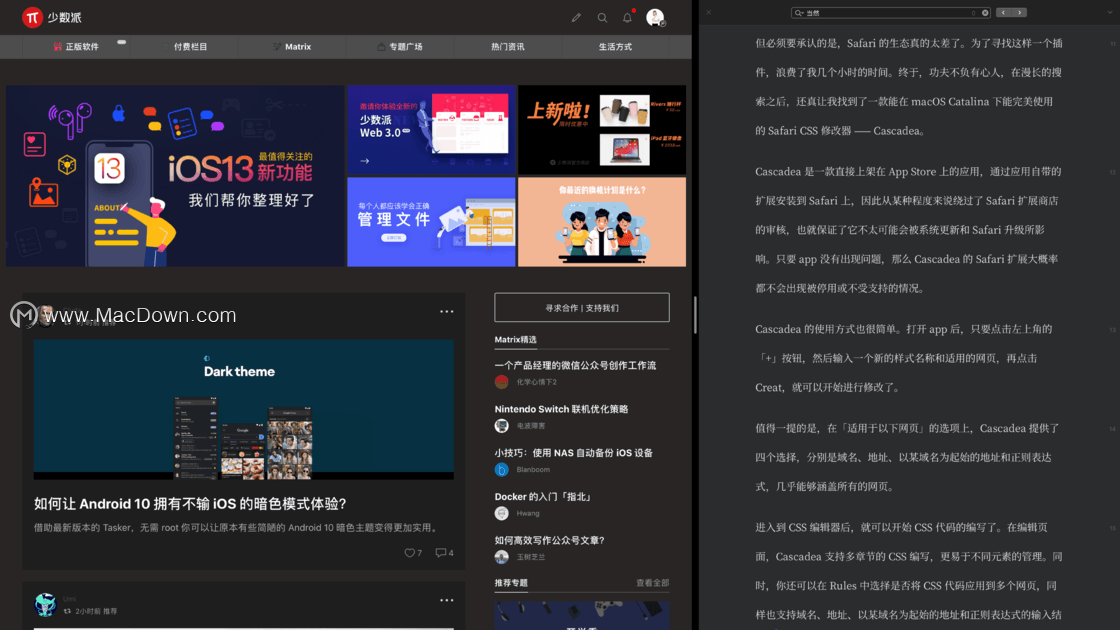Click 查看全部 next to 推荐专题
Image resolution: width=1120 pixels, height=630 pixels.
pos(652,583)
